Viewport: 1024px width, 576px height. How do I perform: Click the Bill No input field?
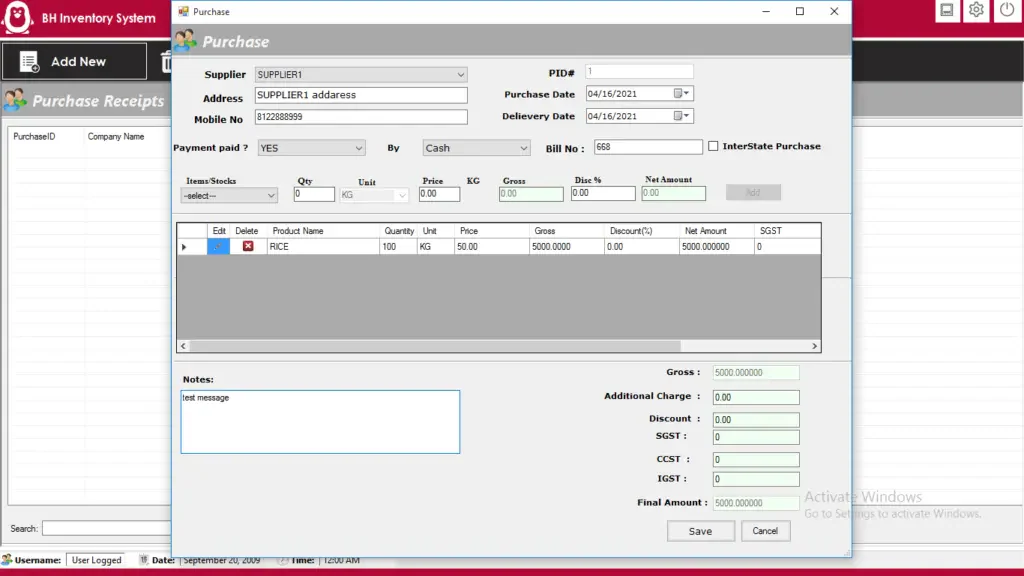pos(648,147)
